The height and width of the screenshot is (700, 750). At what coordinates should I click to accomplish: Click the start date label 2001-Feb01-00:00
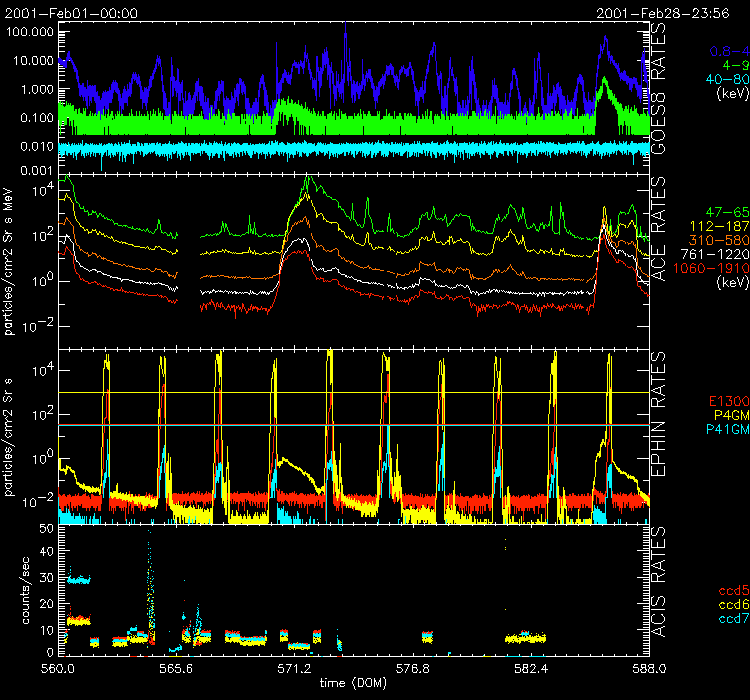point(71,14)
